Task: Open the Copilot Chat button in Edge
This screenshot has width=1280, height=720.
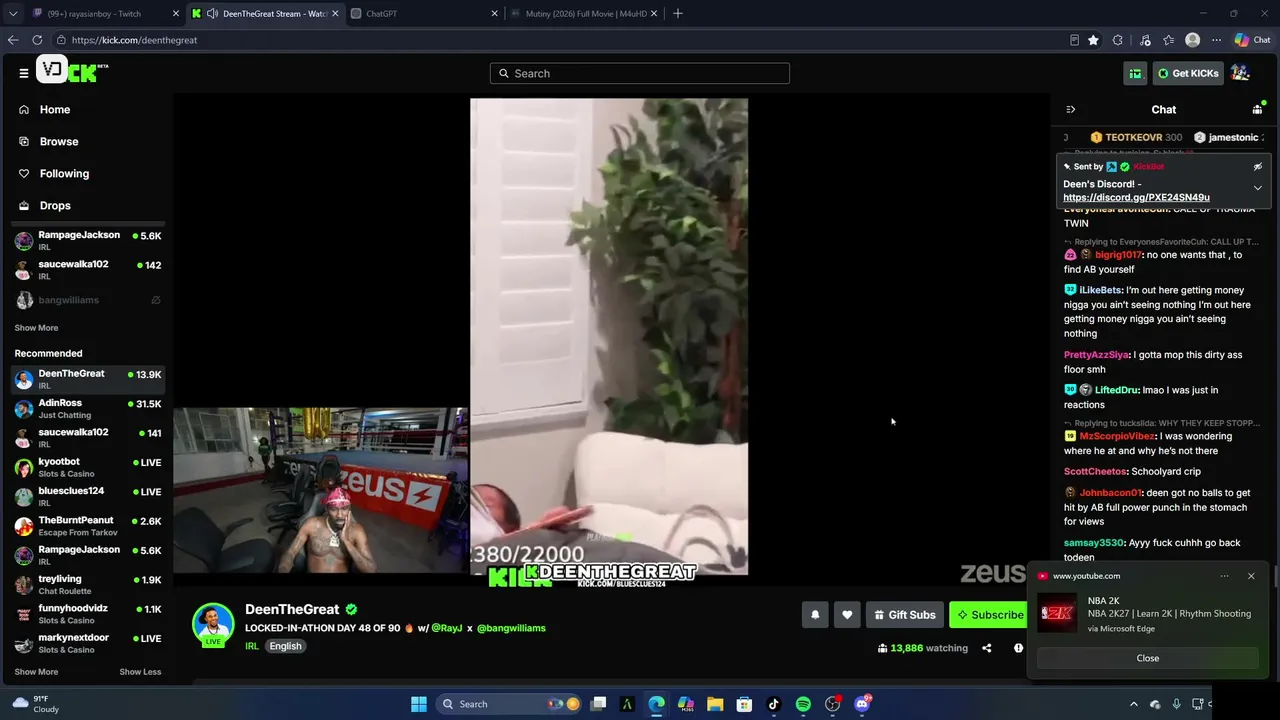Action: [1252, 40]
